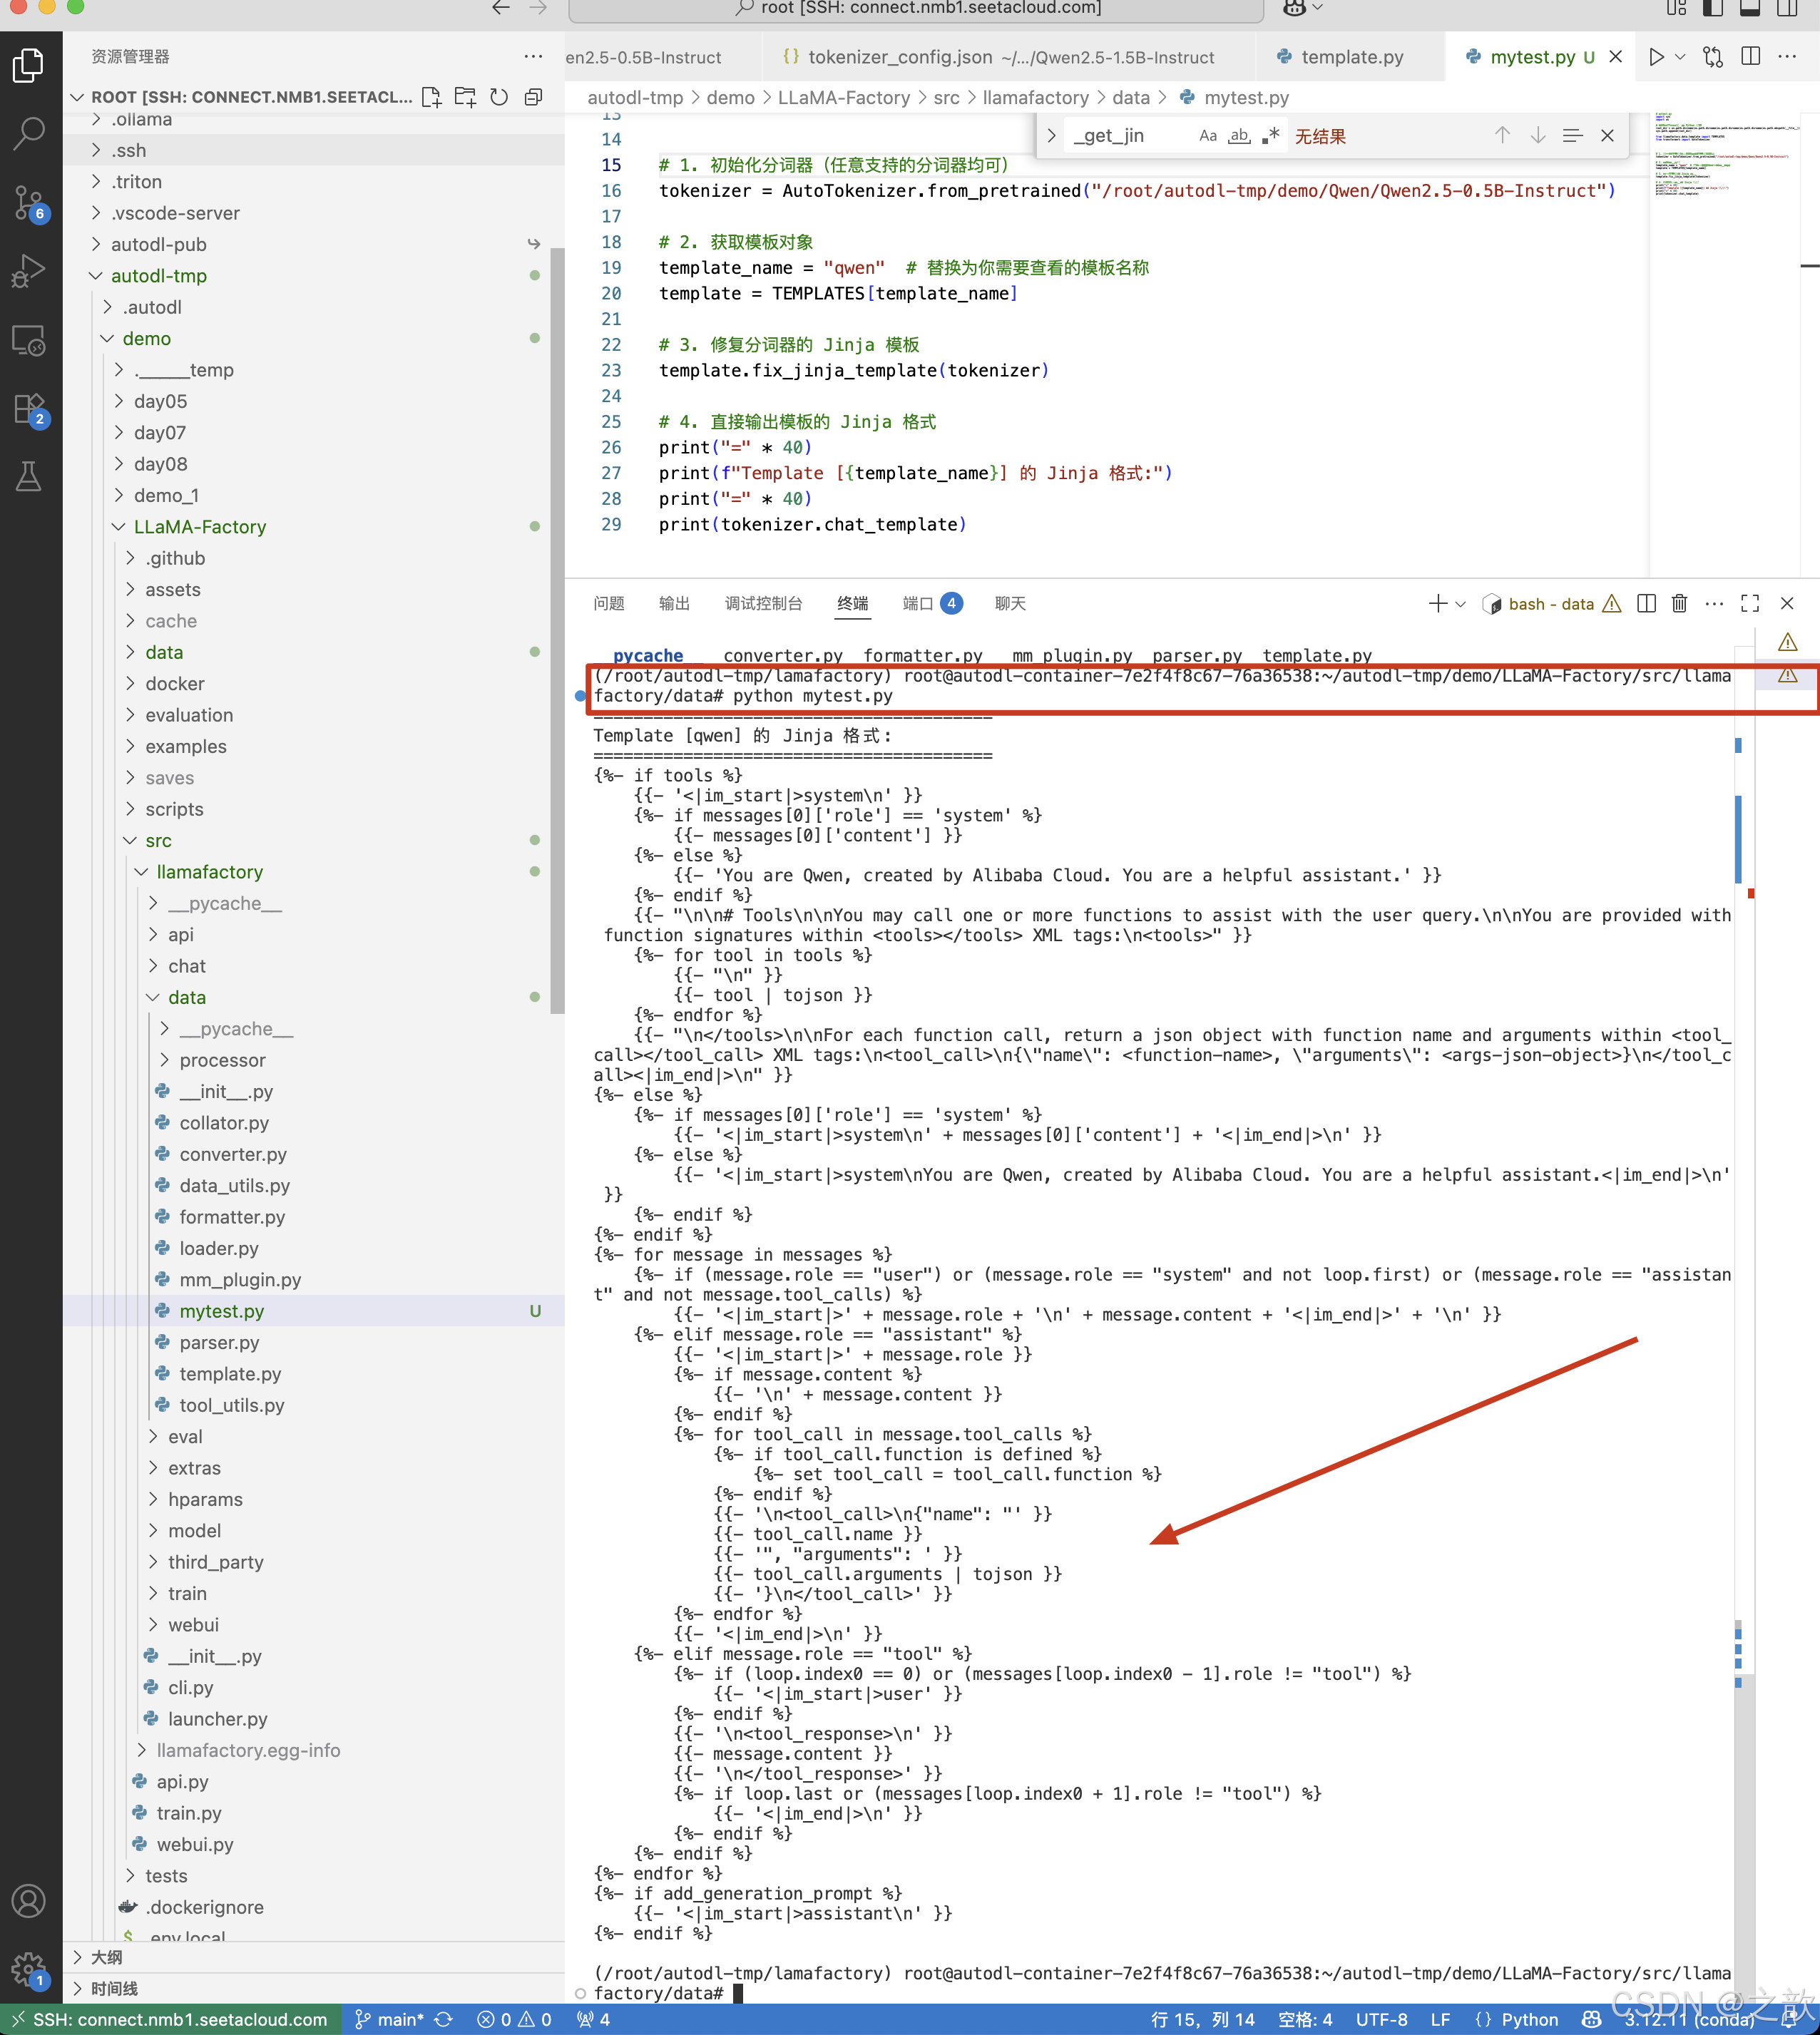
Task: Close the find widget
Action: click(x=1608, y=135)
